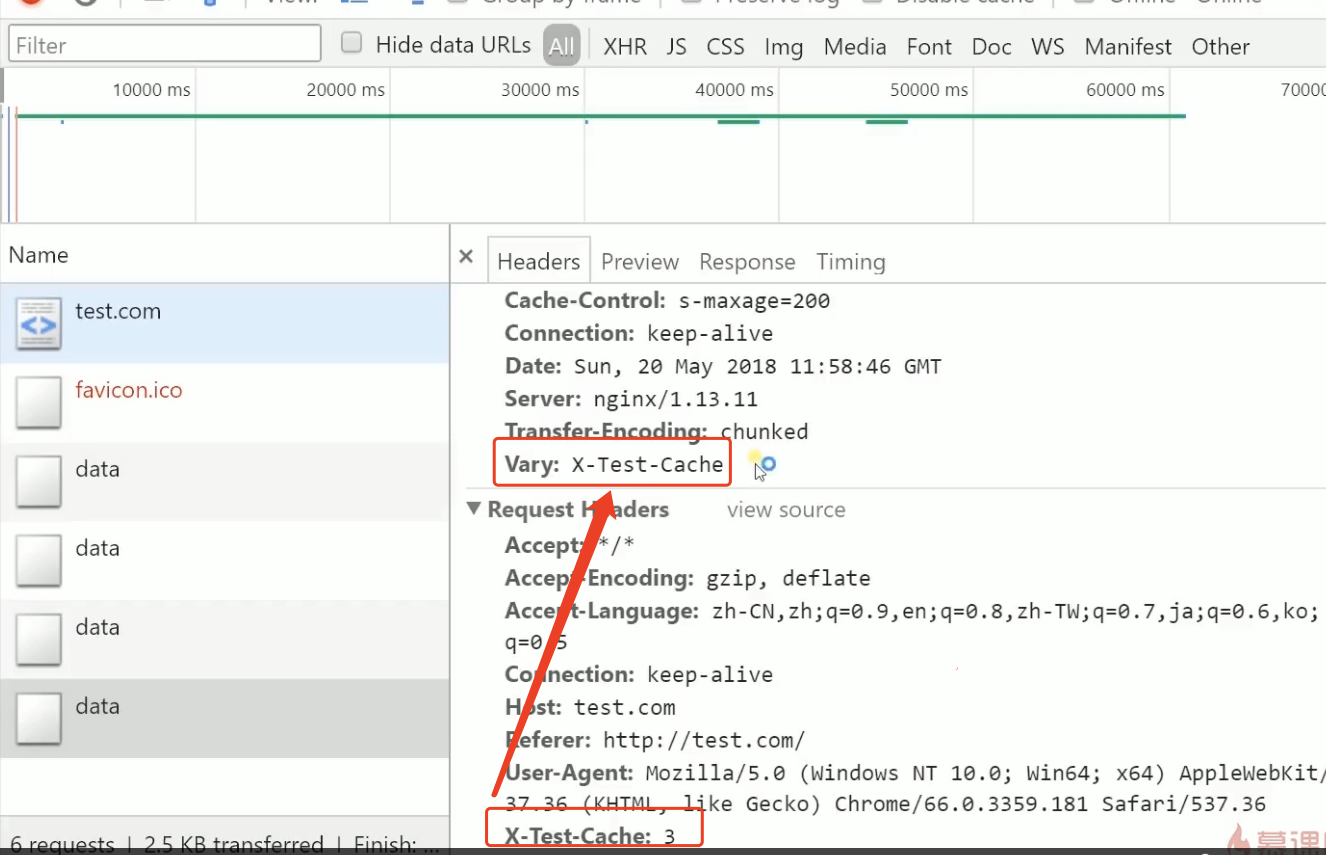1326x855 pixels.
Task: Open the Response tab
Action: click(x=747, y=262)
